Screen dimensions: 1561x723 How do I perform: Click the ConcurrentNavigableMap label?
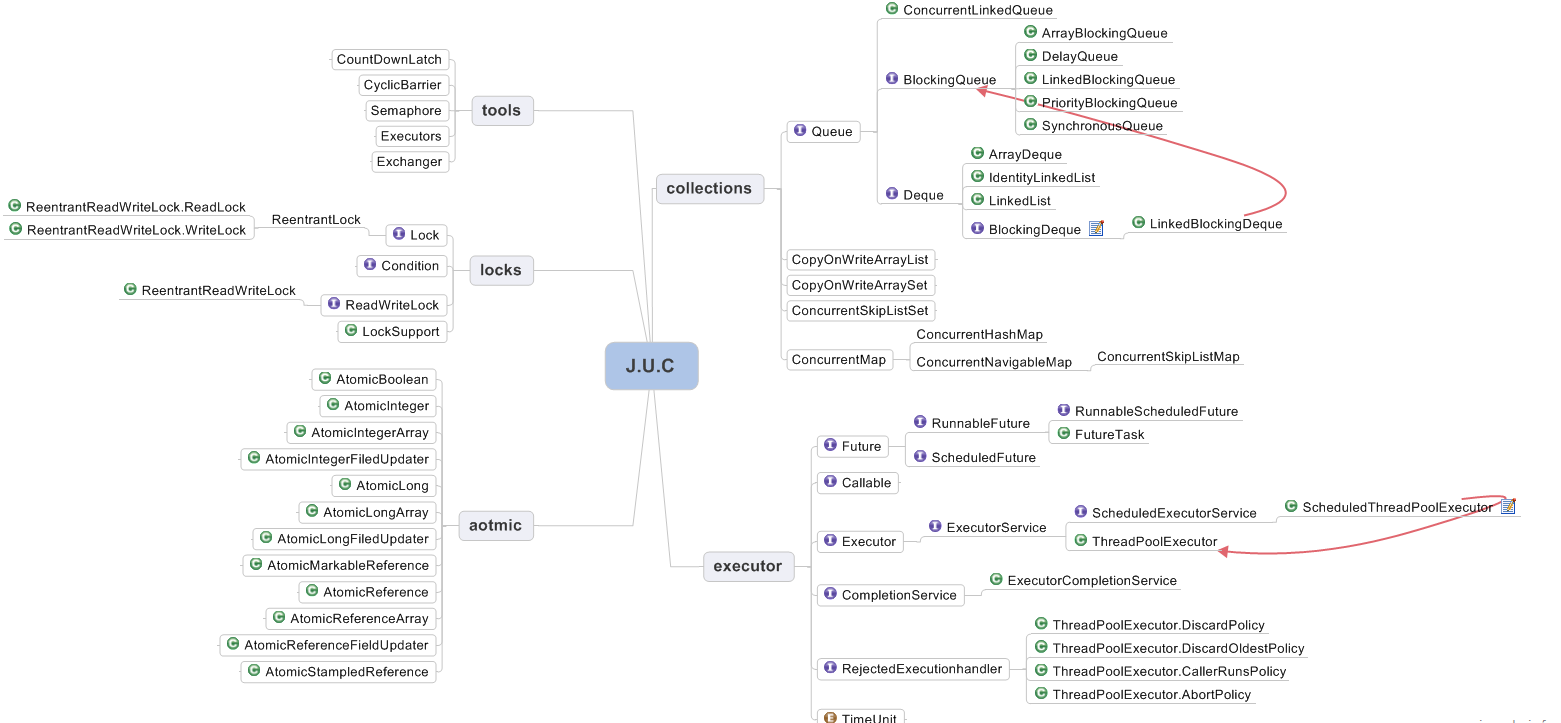point(994,362)
